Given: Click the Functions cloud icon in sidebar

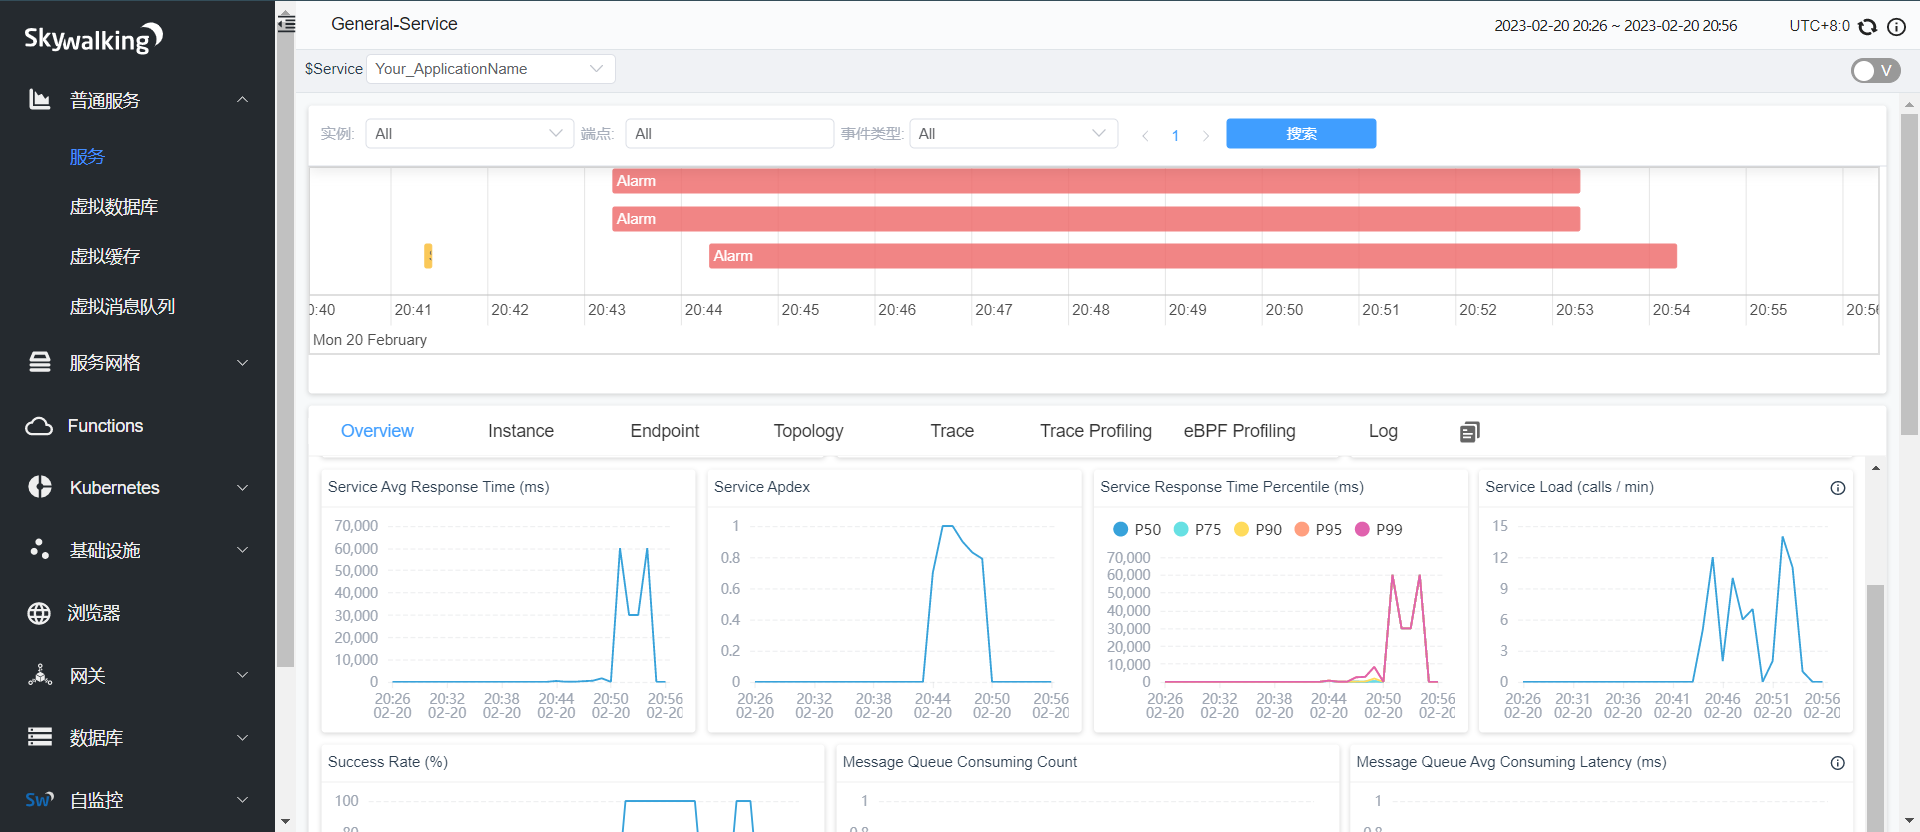Looking at the screenshot, I should point(39,426).
